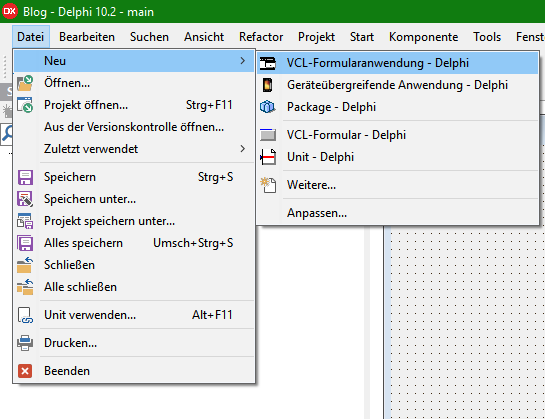
Task: Click the red Beenden X icon
Action: click(25, 371)
